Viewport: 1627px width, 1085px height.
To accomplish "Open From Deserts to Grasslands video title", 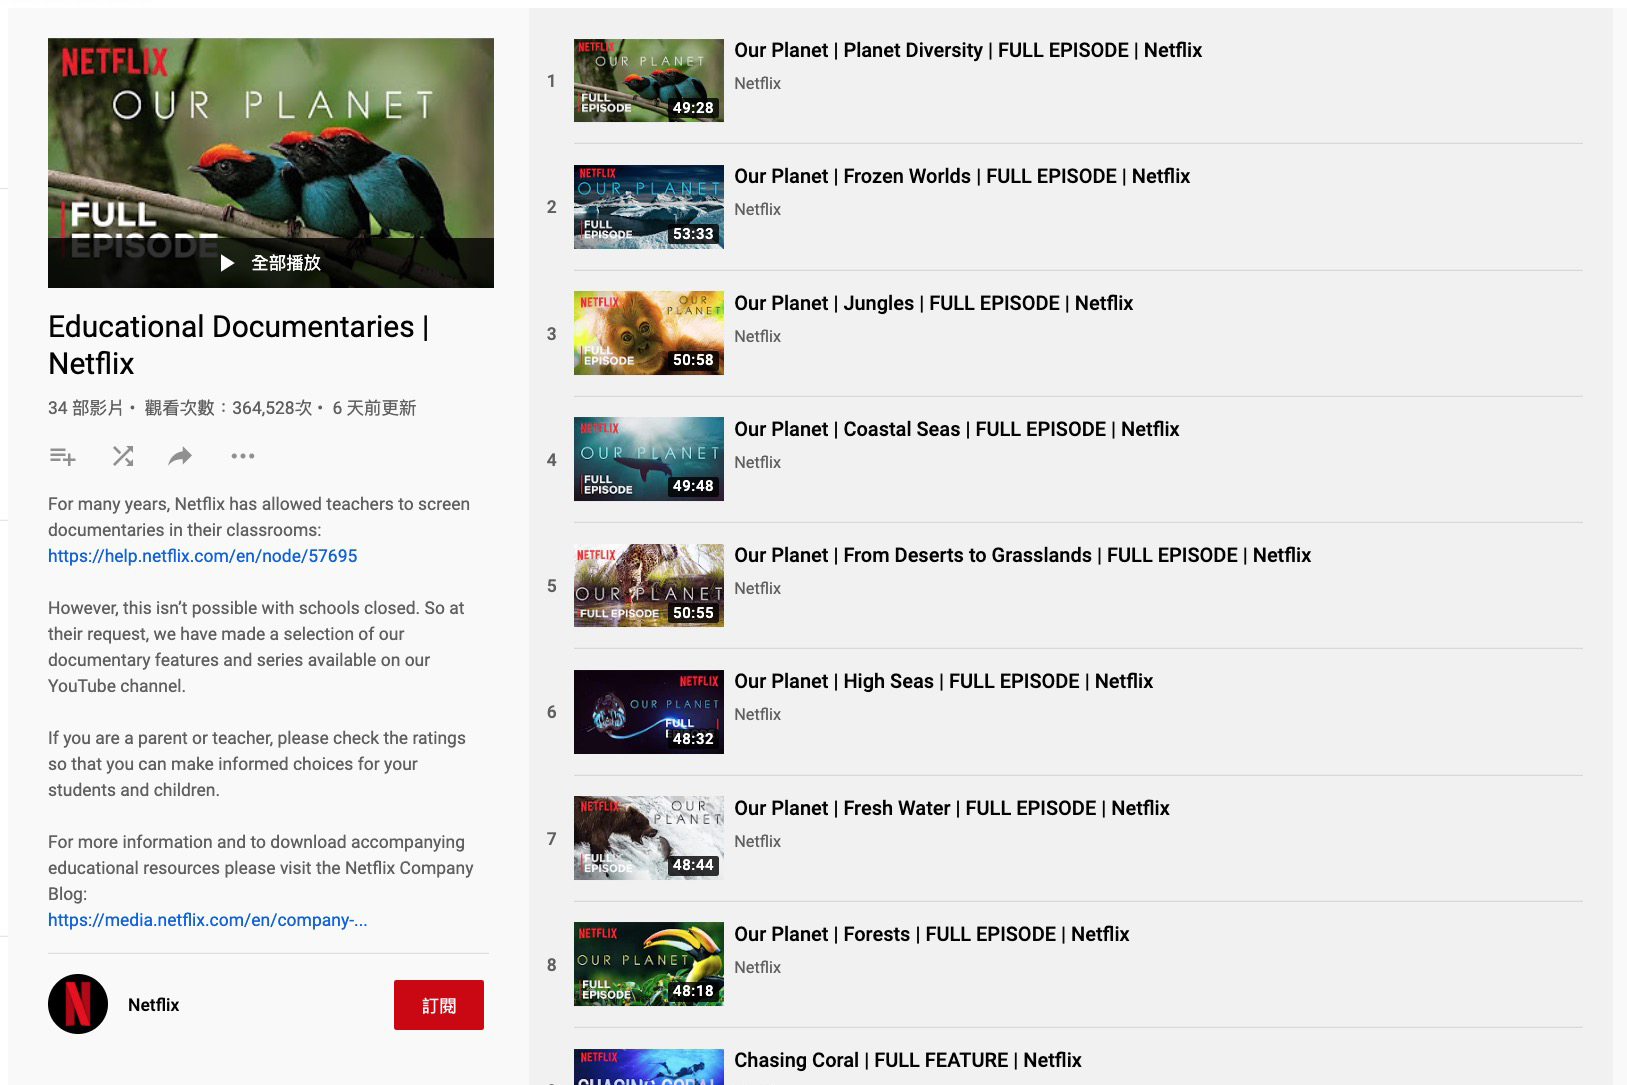I will click(1022, 555).
